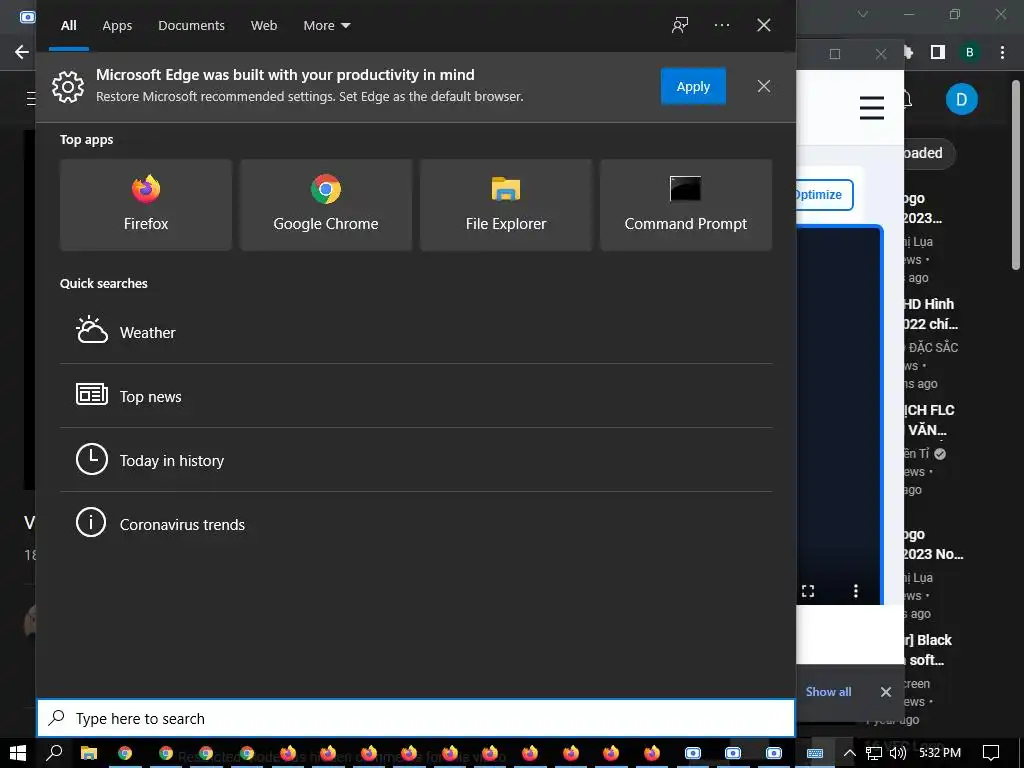This screenshot has height=768, width=1024.
Task: Open the network status tray icon
Action: pos(874,753)
